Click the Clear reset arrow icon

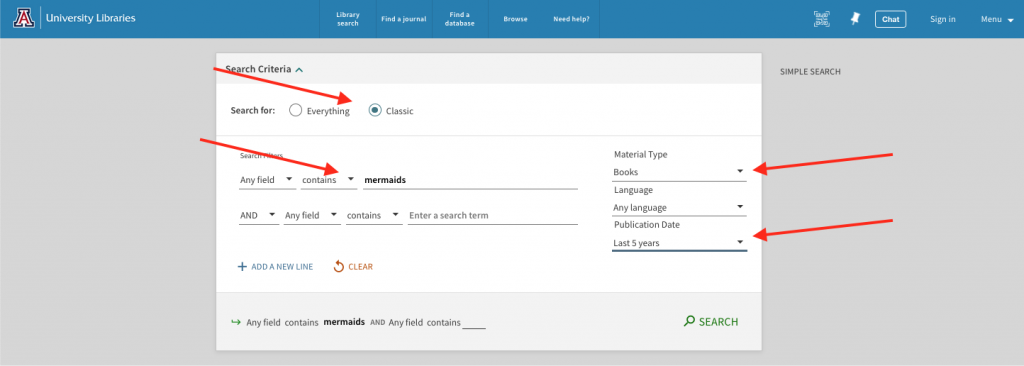coord(338,267)
